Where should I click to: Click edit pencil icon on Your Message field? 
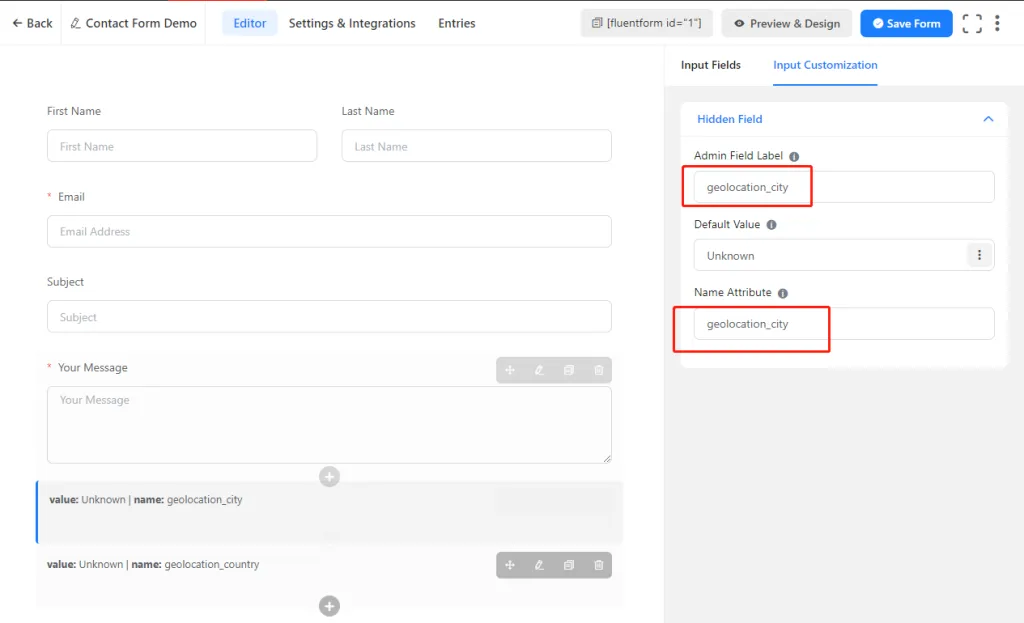point(539,370)
